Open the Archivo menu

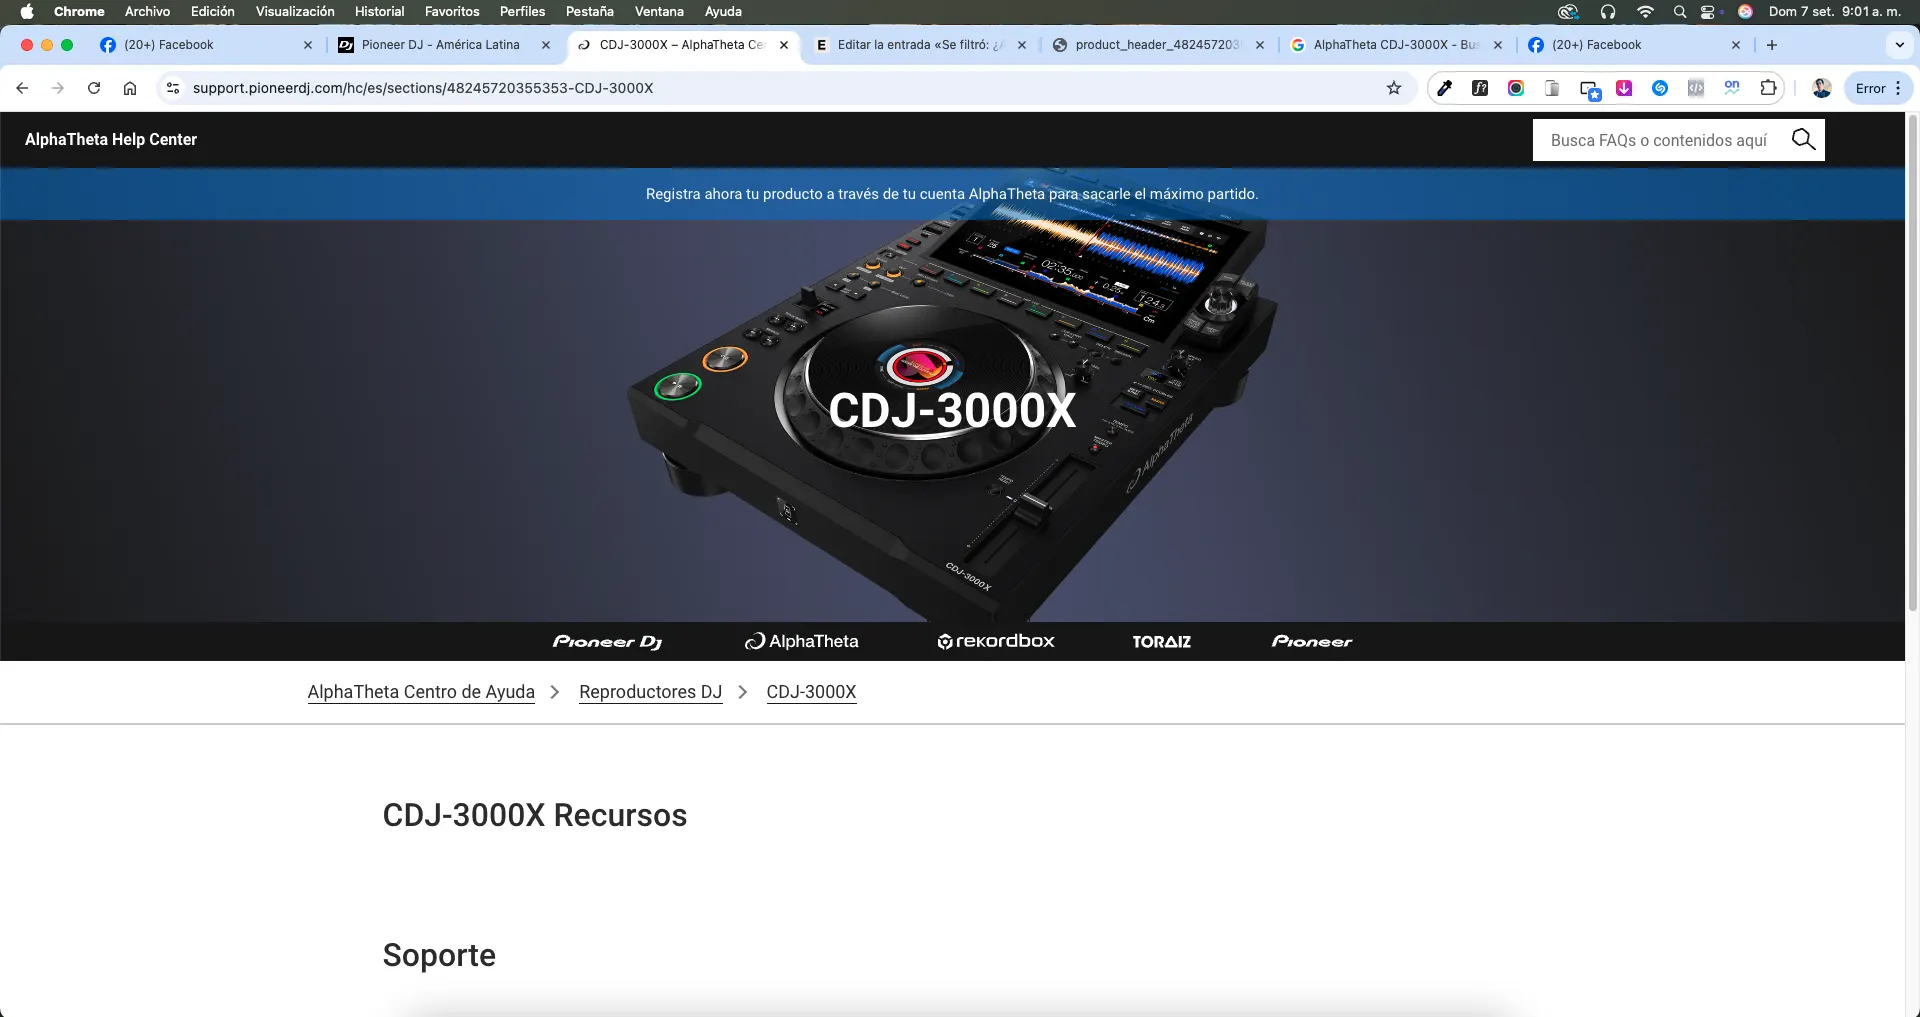click(x=147, y=12)
